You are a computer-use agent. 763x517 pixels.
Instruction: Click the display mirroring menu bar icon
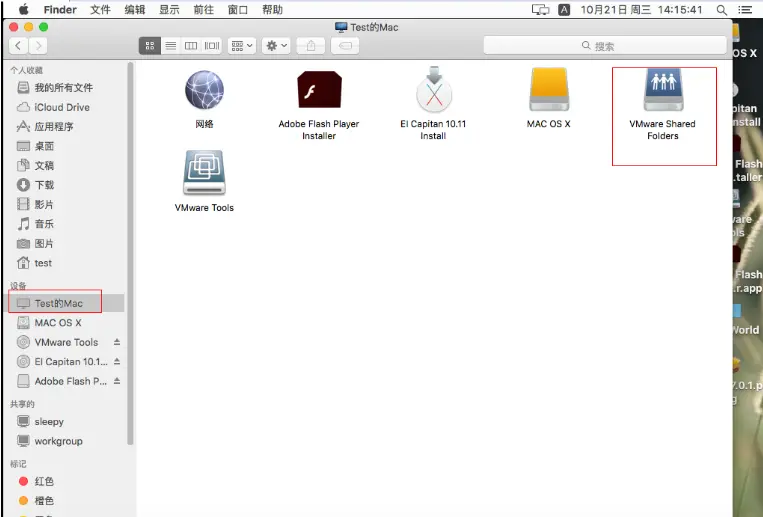tap(540, 10)
